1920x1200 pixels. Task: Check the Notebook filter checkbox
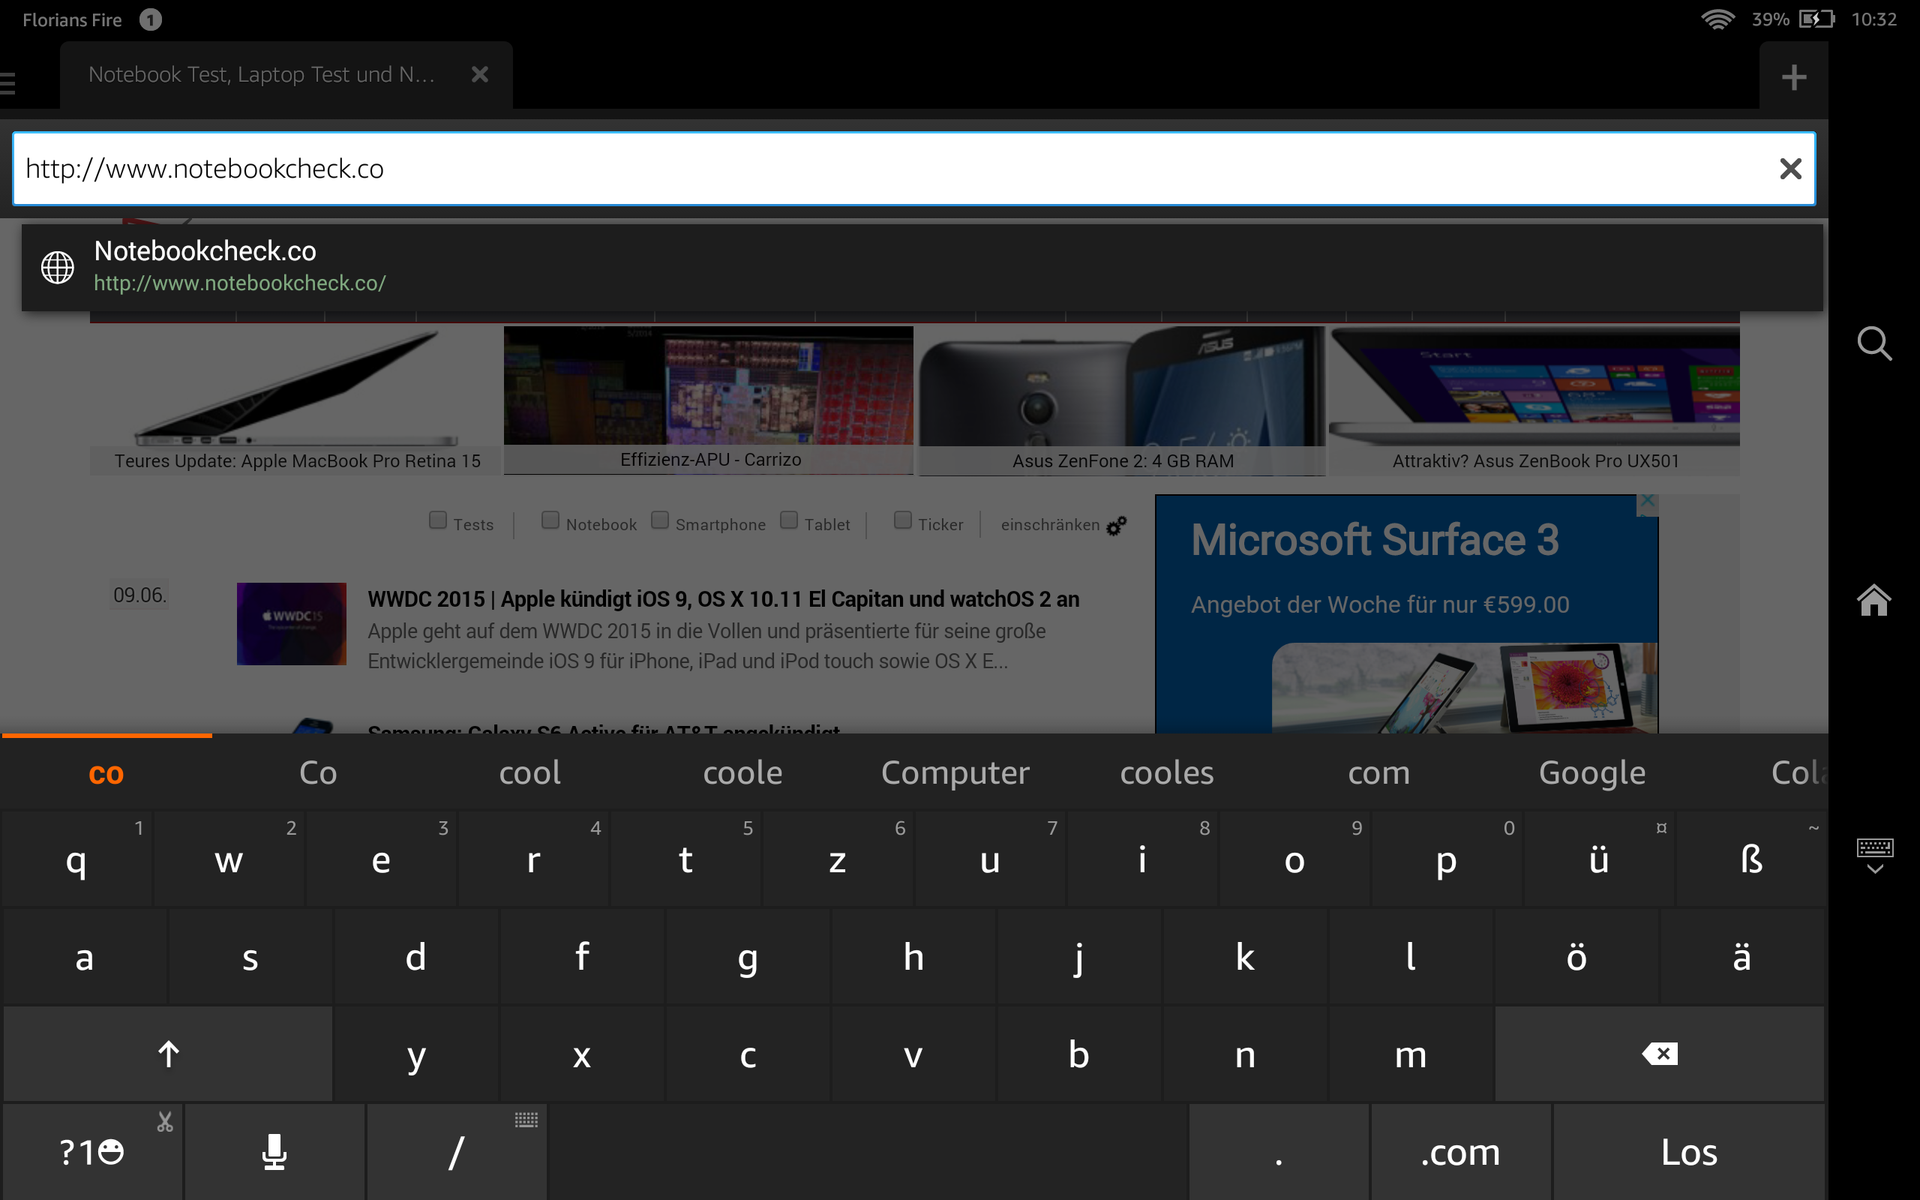(x=550, y=520)
